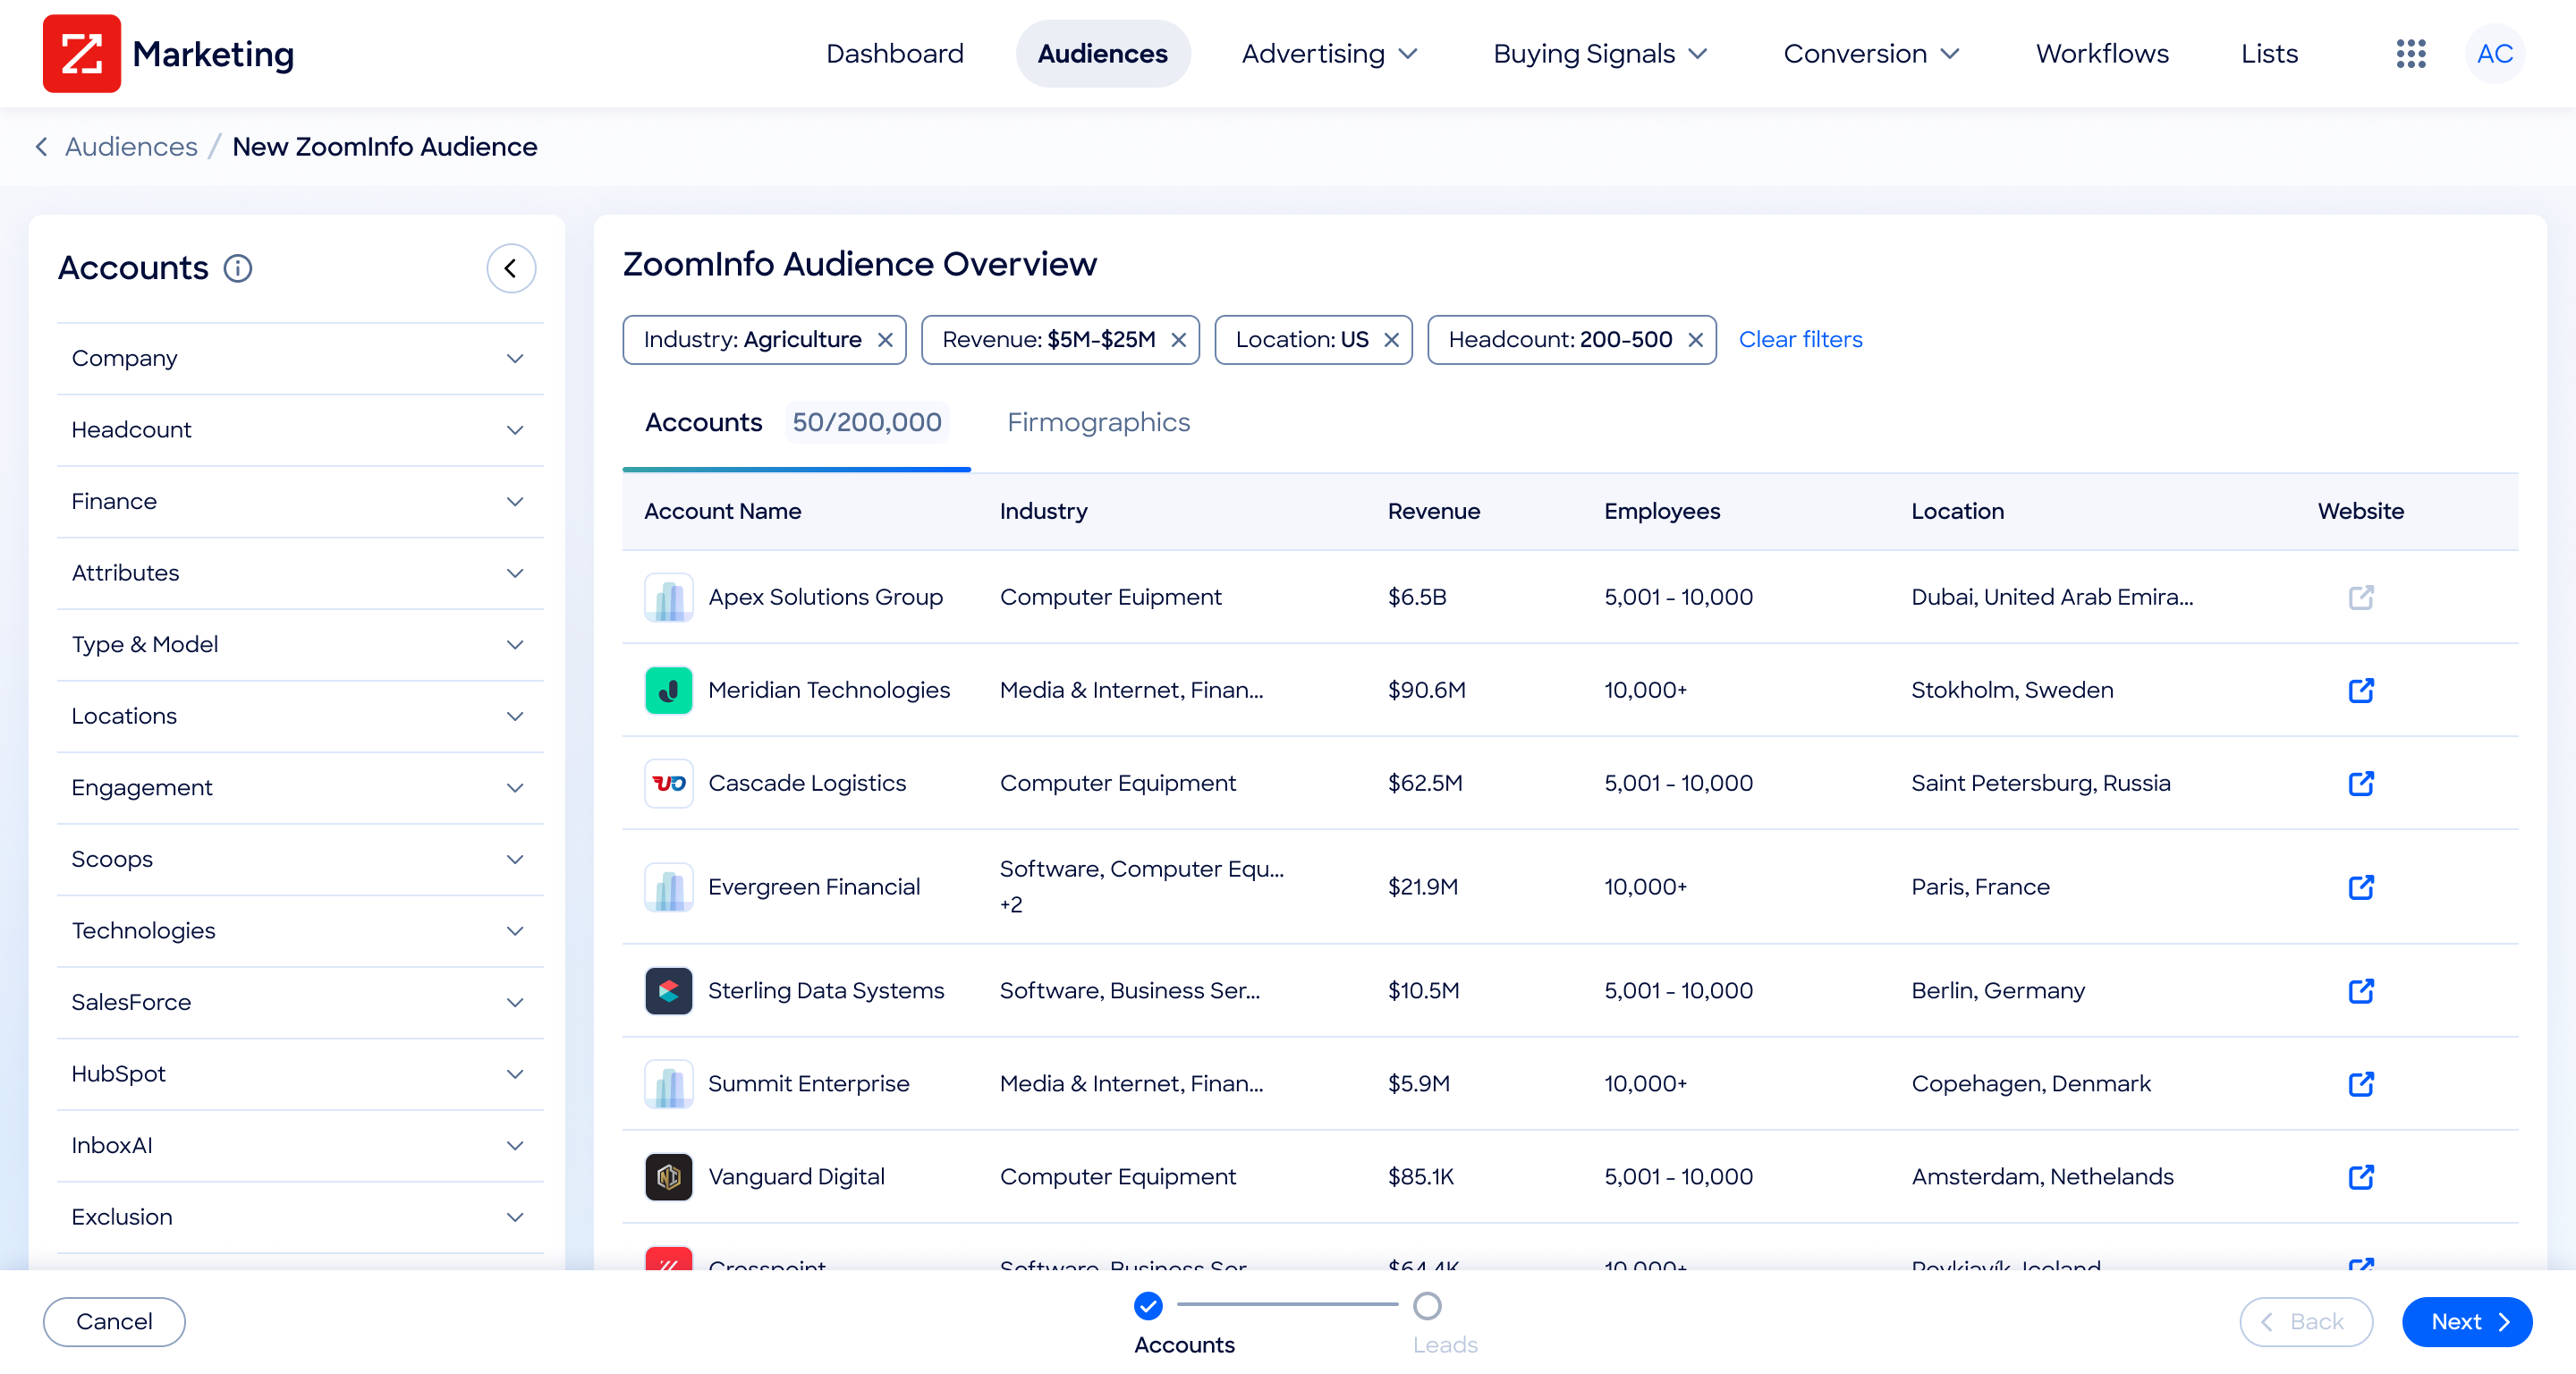Click the Next button
Screen dimensions: 2576x1374
click(x=2466, y=1322)
